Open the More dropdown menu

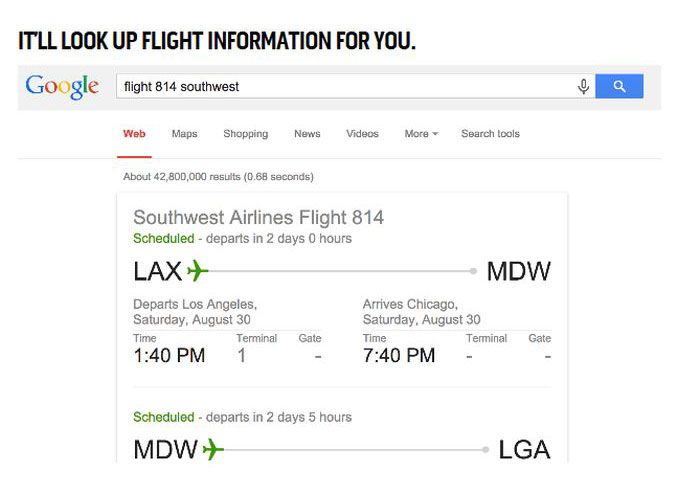(421, 134)
